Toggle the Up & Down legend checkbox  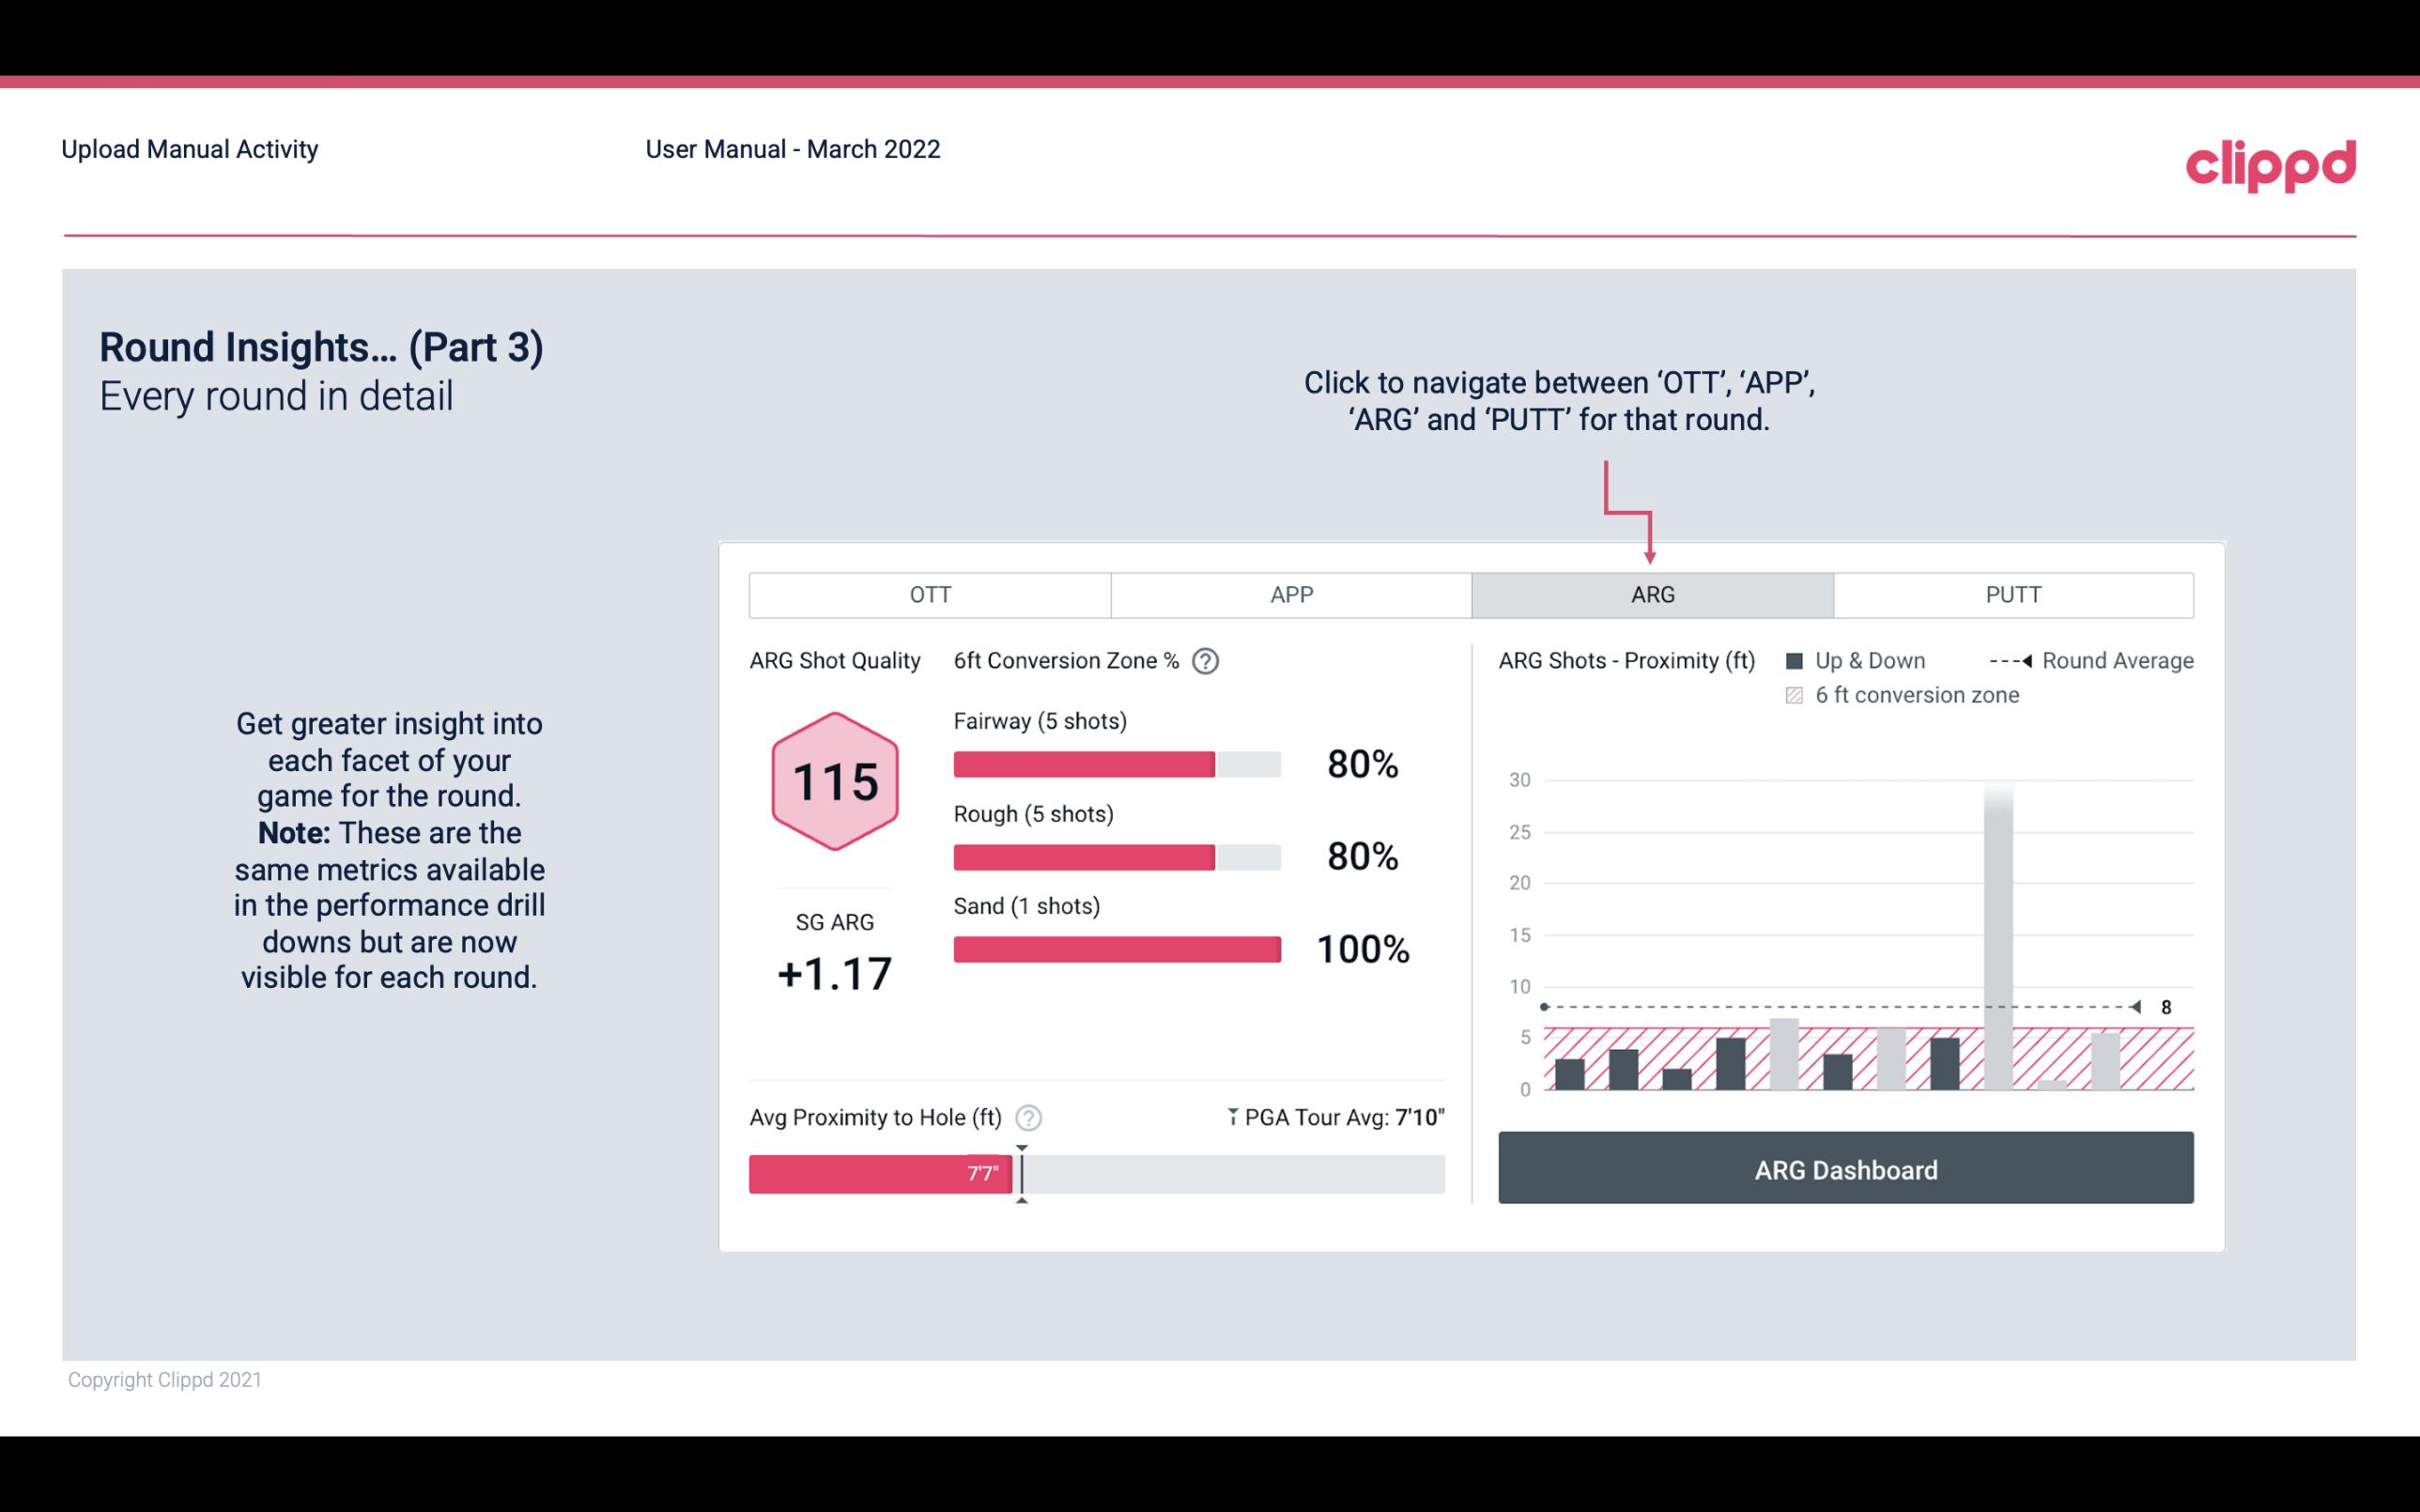tap(1800, 662)
